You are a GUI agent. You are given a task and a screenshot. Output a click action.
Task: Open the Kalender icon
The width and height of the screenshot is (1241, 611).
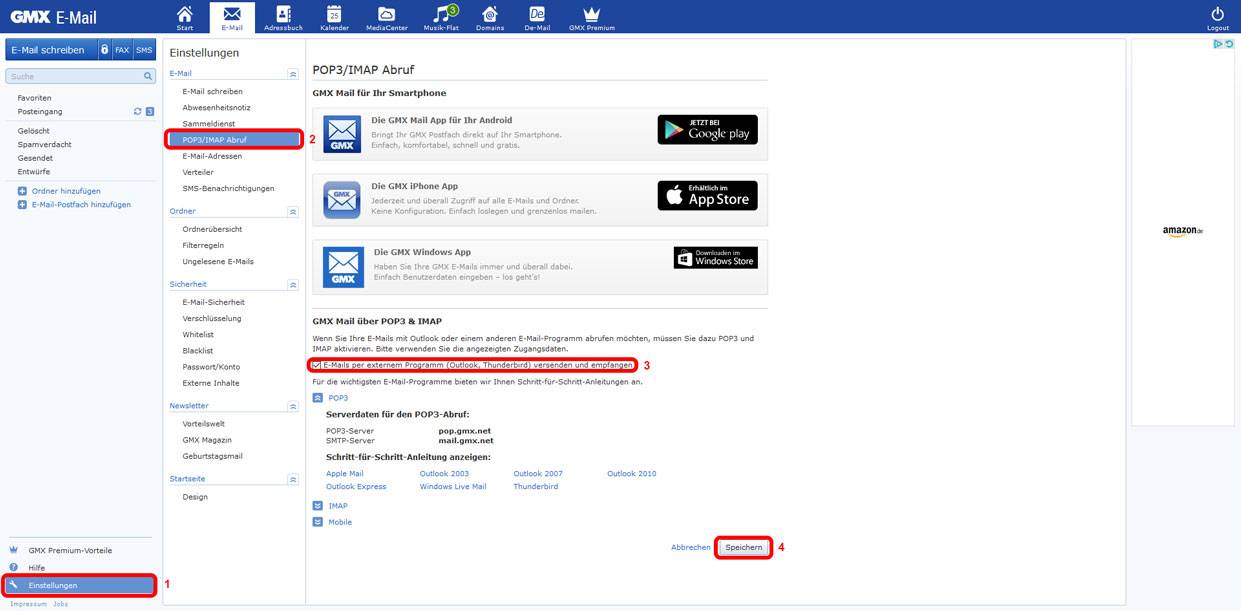(x=334, y=14)
